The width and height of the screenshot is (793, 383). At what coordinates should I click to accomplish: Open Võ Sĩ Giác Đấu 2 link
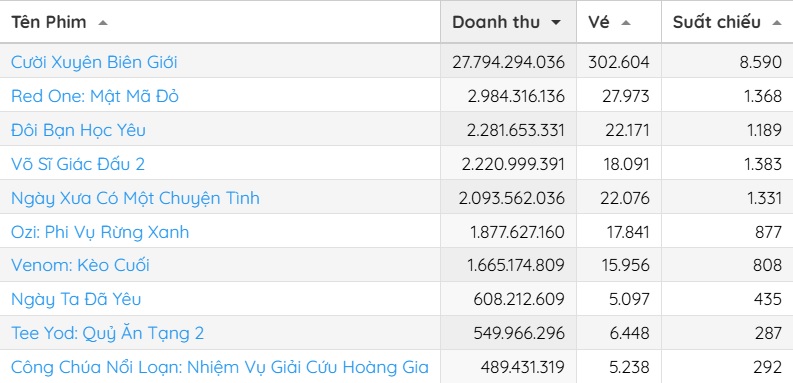[x=78, y=164]
